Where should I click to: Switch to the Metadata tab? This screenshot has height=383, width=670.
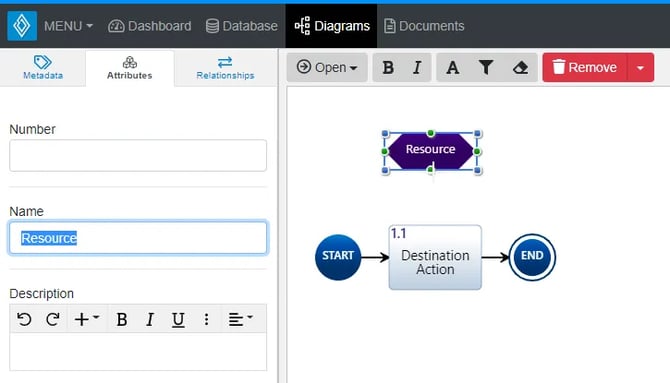click(x=43, y=68)
